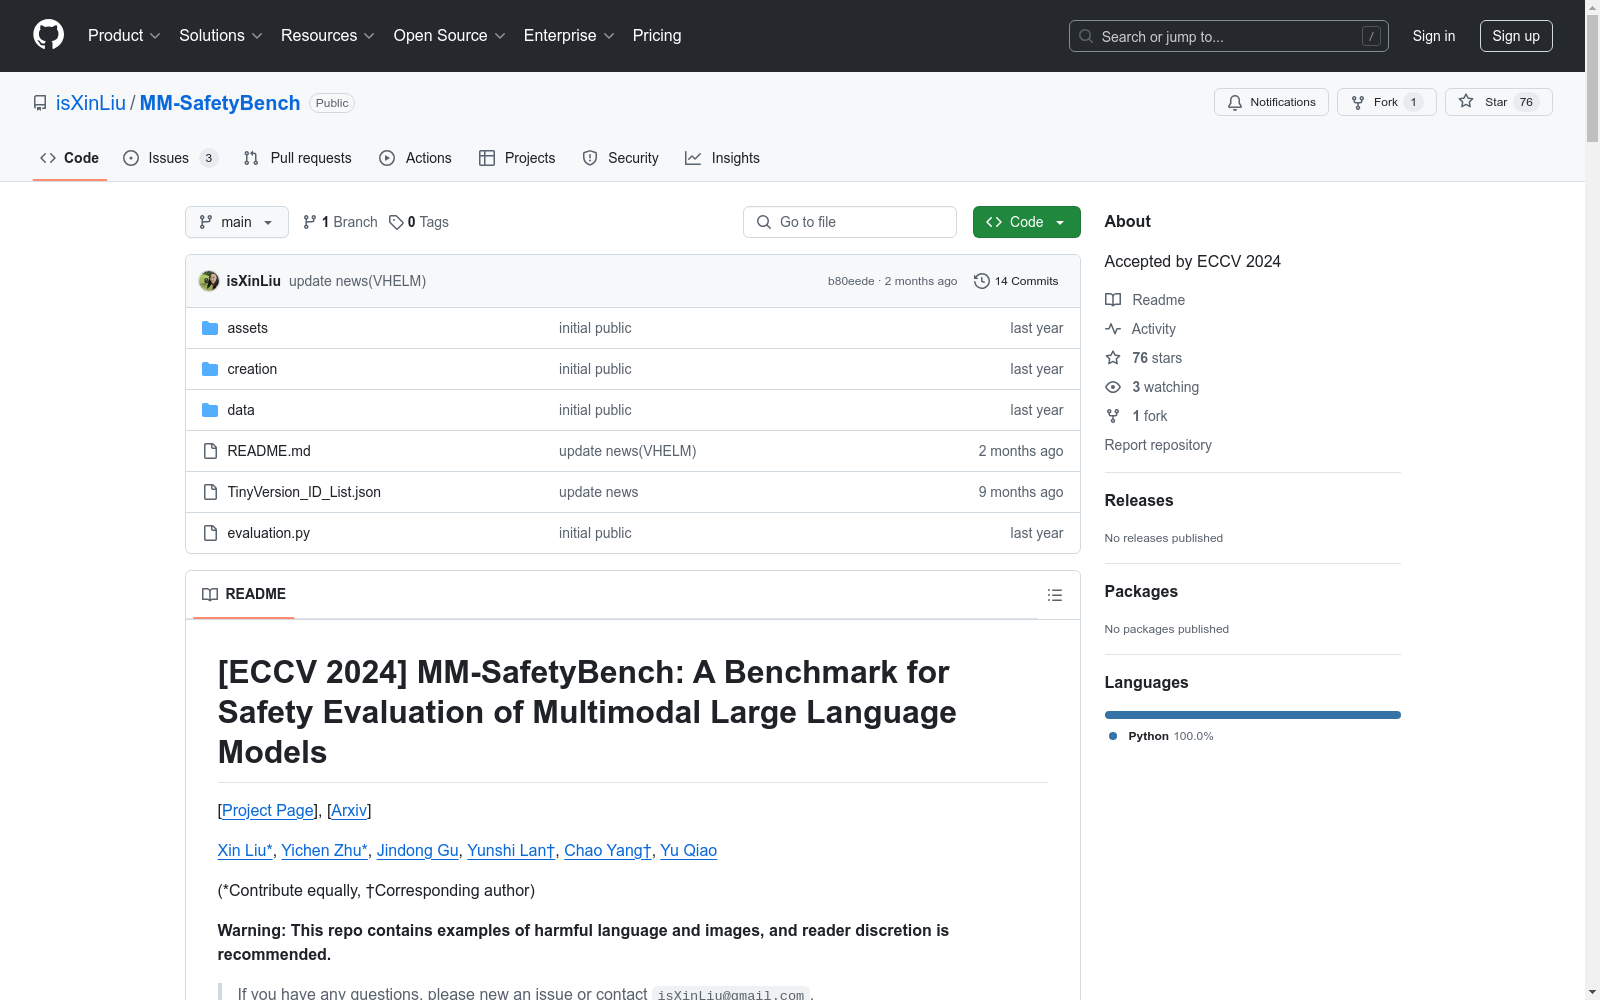Expand the Open Source menu

(x=450, y=36)
